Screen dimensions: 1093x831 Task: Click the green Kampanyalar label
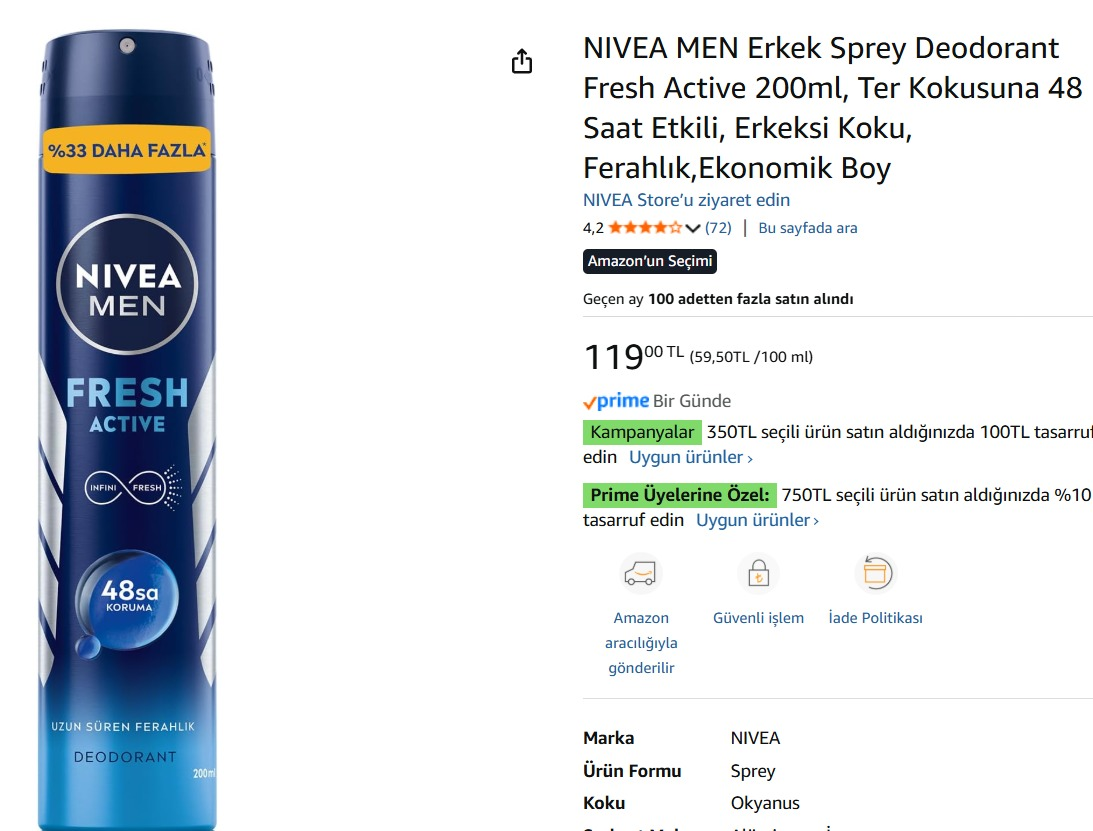[x=642, y=433]
